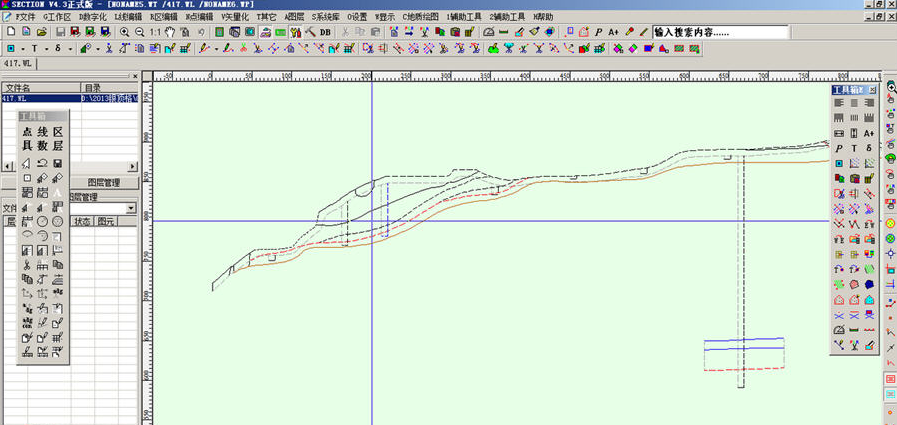Click the Zoom in magnifier icon
Viewport: 897px width, 425px height.
(x=124, y=32)
